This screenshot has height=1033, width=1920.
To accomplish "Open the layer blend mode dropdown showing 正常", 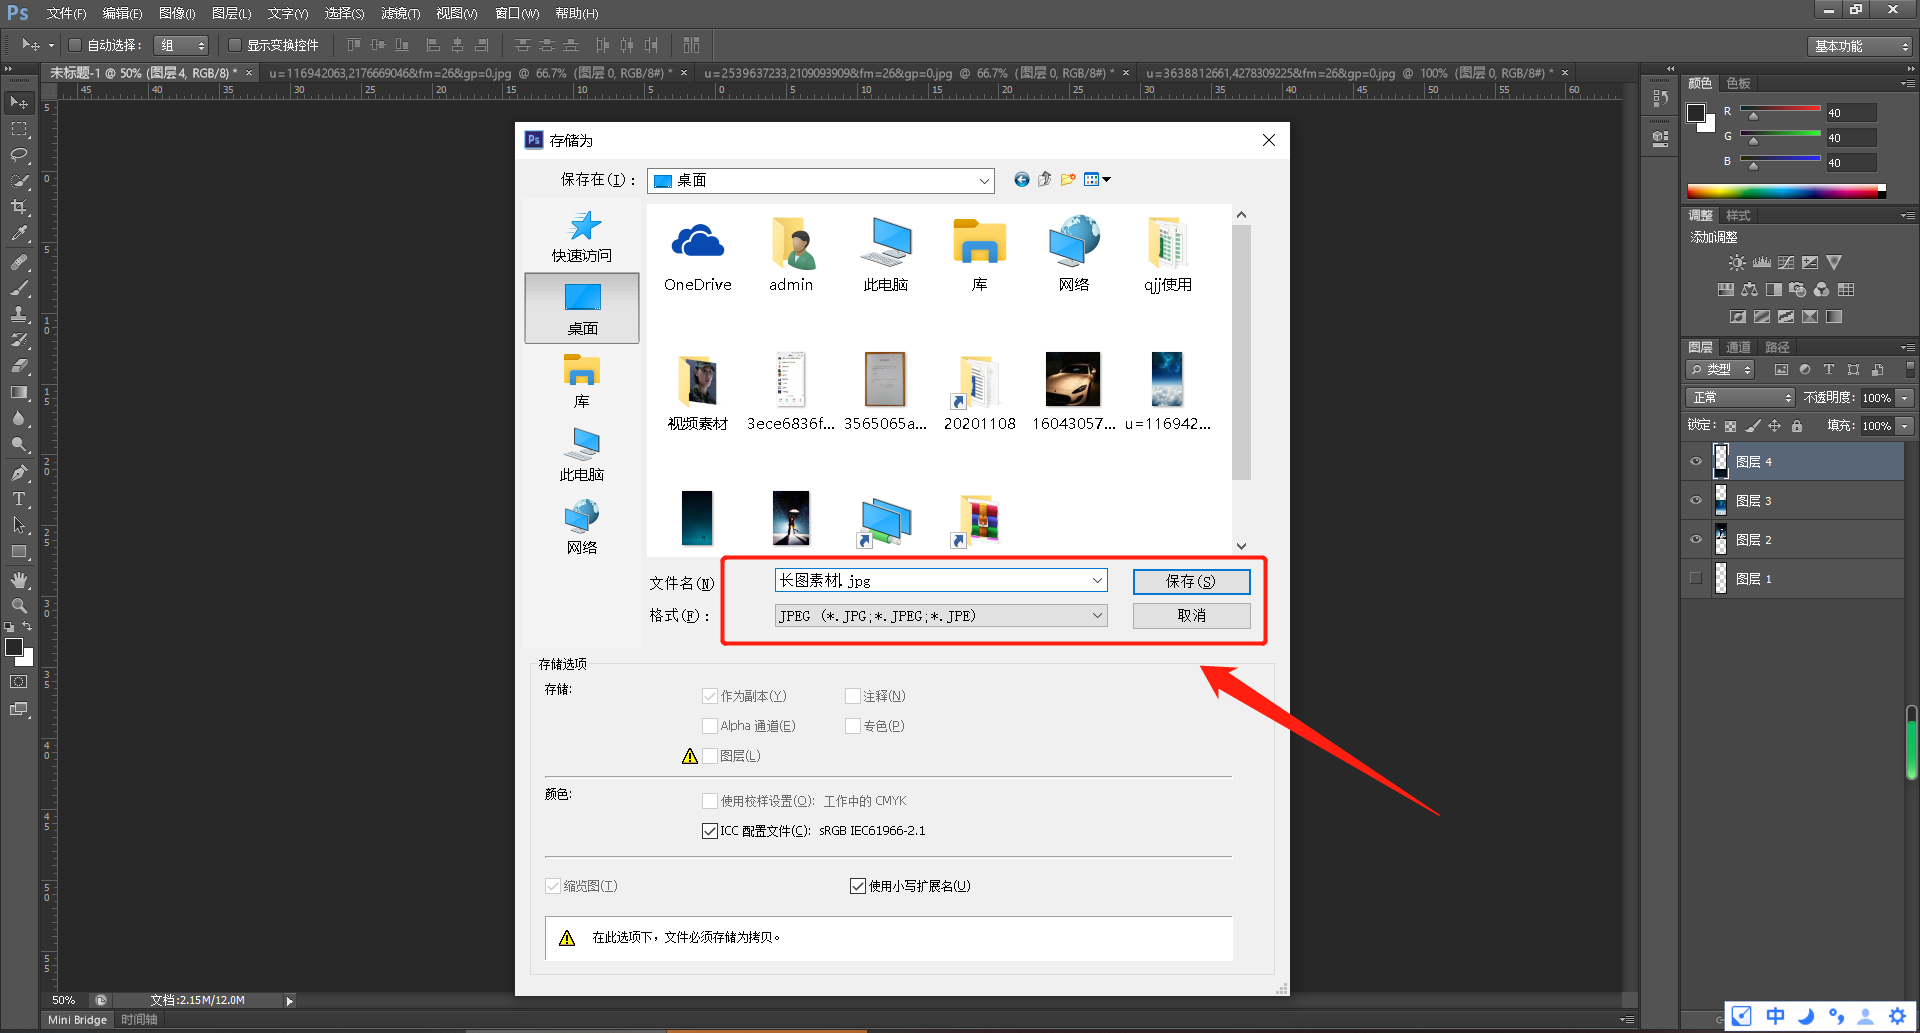I will pyautogui.click(x=1739, y=397).
